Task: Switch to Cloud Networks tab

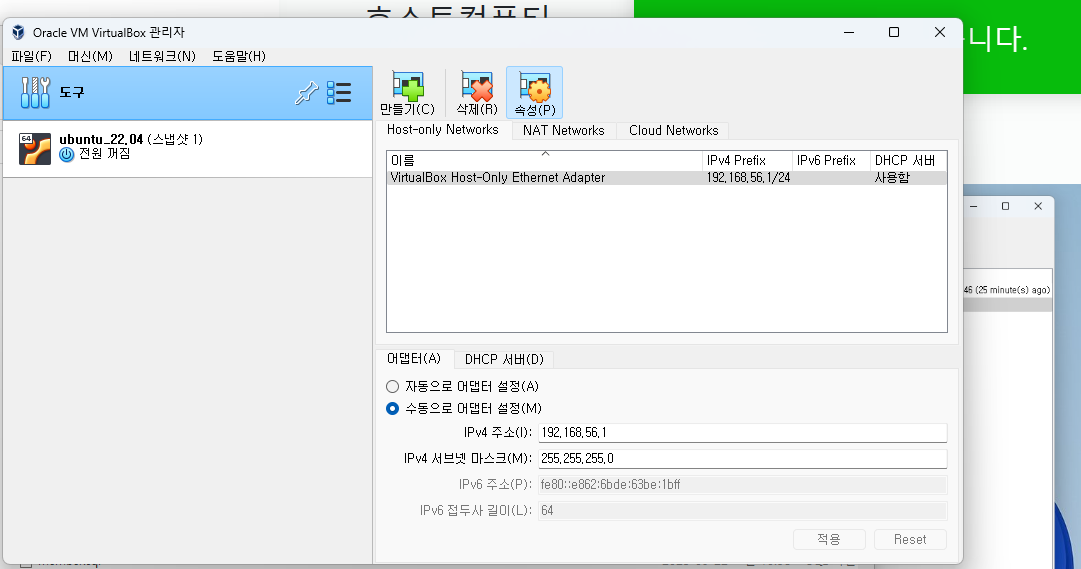Action: 674,130
